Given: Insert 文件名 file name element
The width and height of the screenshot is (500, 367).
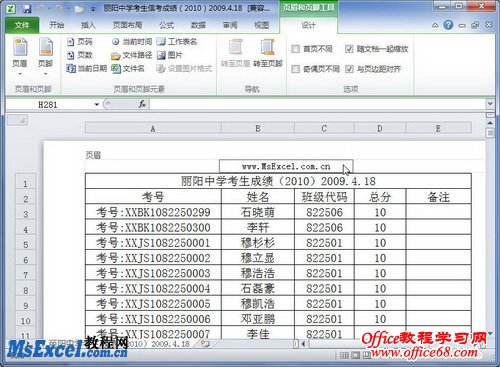Looking at the screenshot, I should [x=128, y=69].
